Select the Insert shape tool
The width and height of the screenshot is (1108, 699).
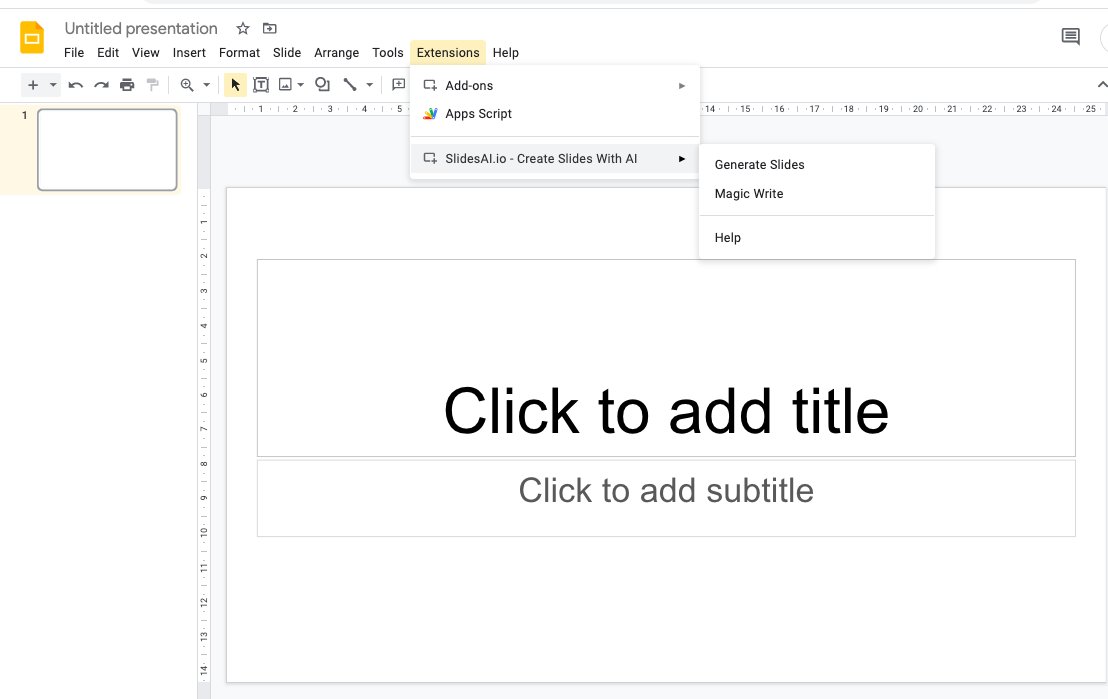[x=322, y=85]
